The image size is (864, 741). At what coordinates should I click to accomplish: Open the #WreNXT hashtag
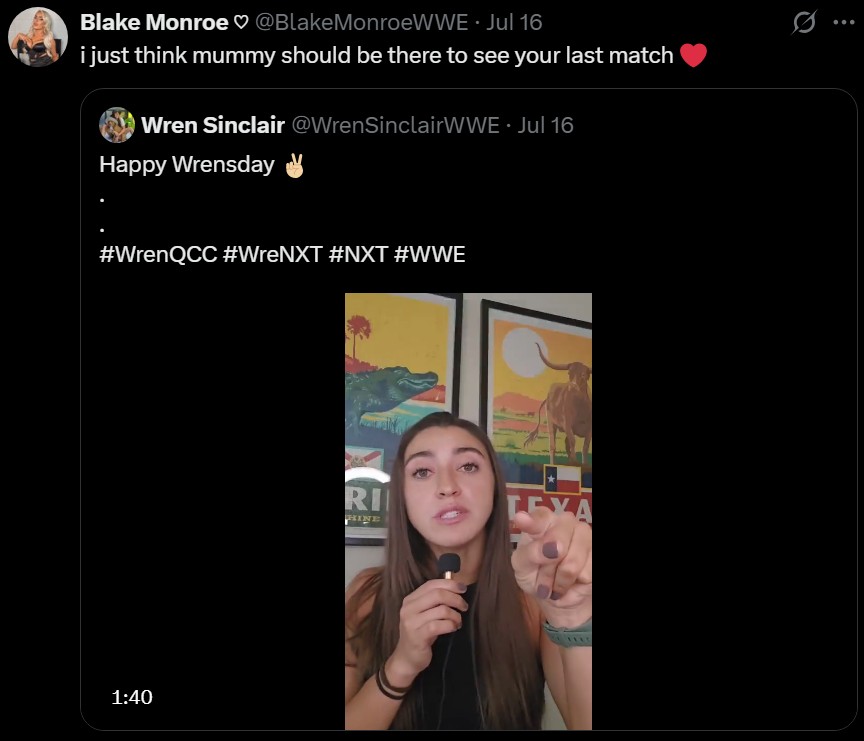click(x=273, y=255)
